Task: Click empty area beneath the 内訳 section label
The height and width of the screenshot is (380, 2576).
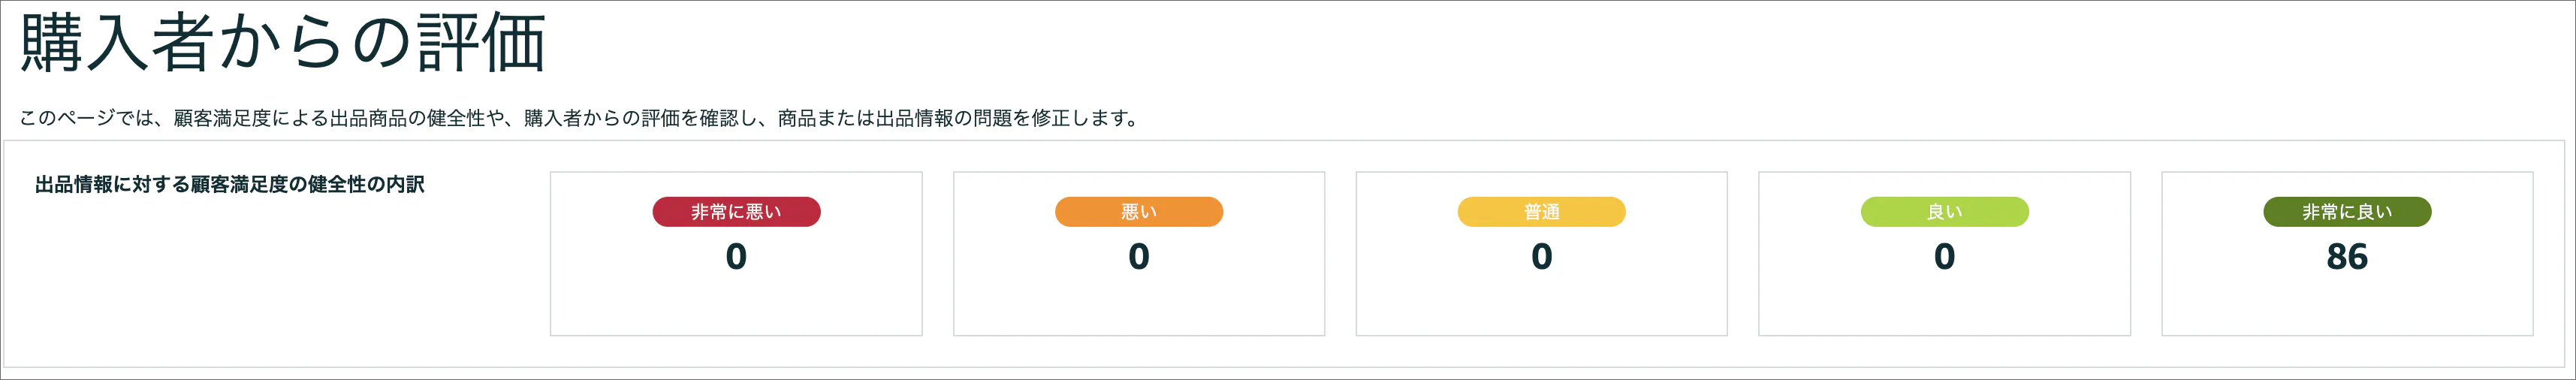Action: tap(230, 280)
